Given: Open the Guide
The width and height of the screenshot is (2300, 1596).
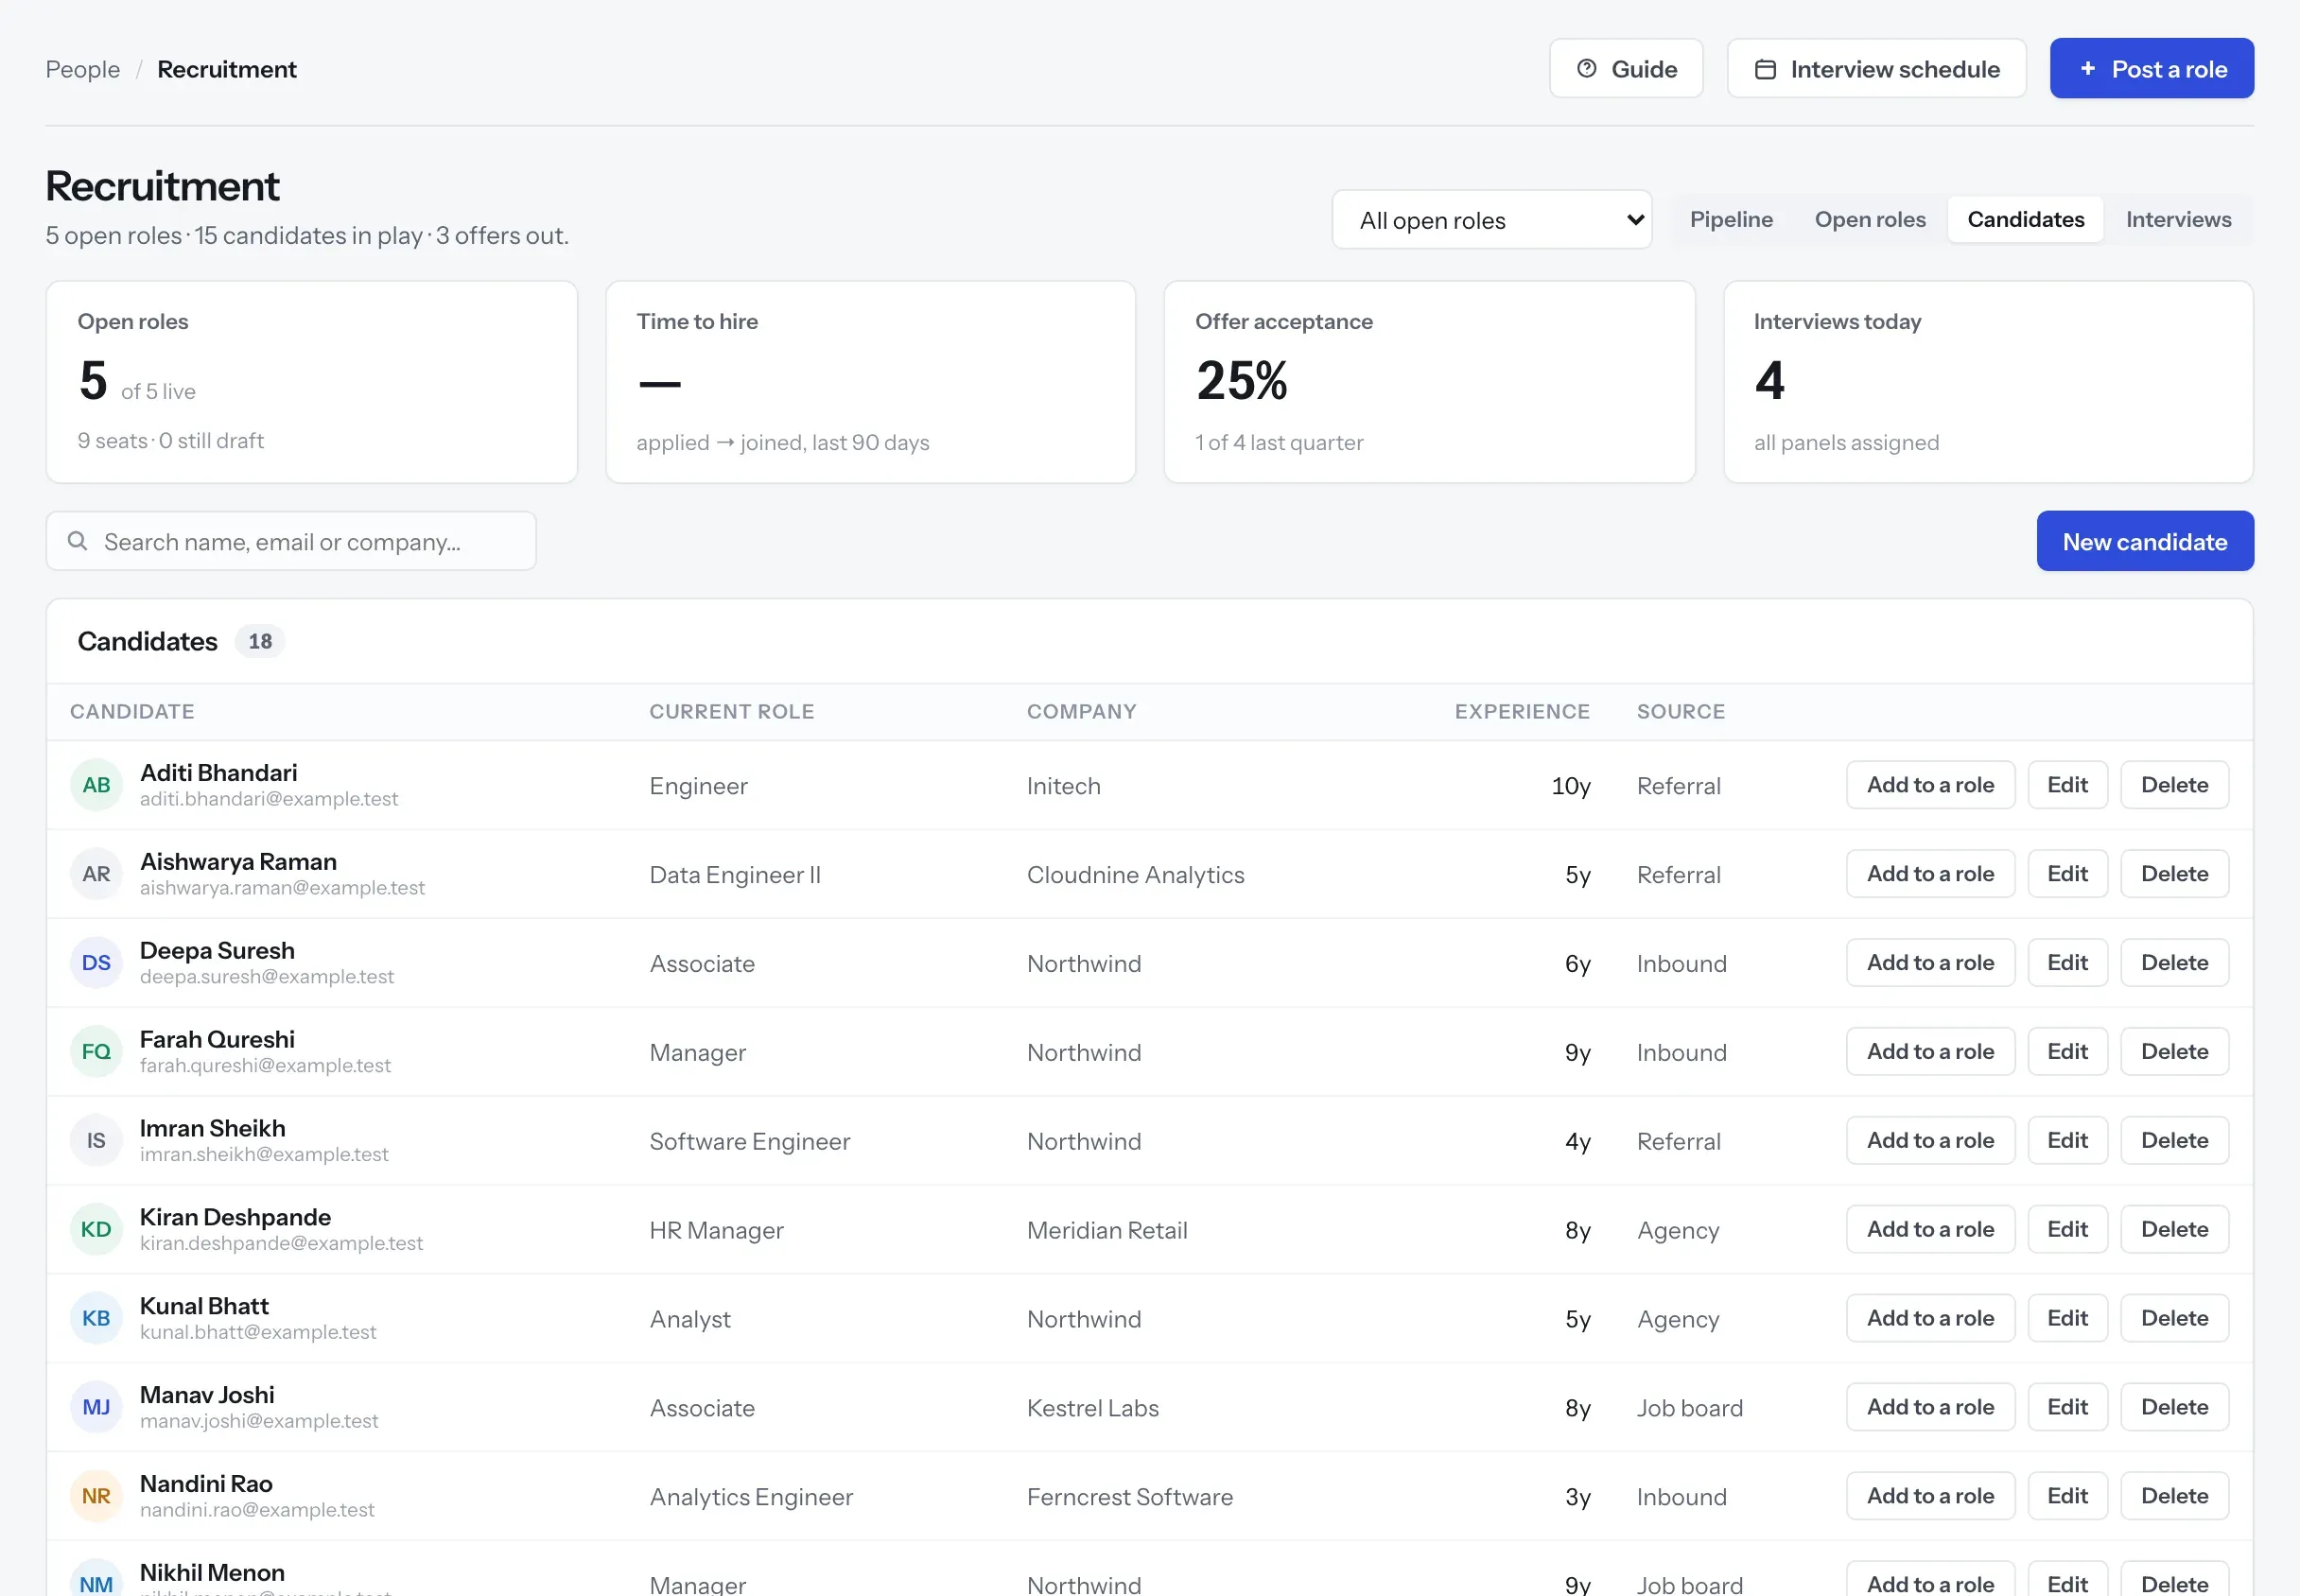Looking at the screenshot, I should (x=1626, y=69).
